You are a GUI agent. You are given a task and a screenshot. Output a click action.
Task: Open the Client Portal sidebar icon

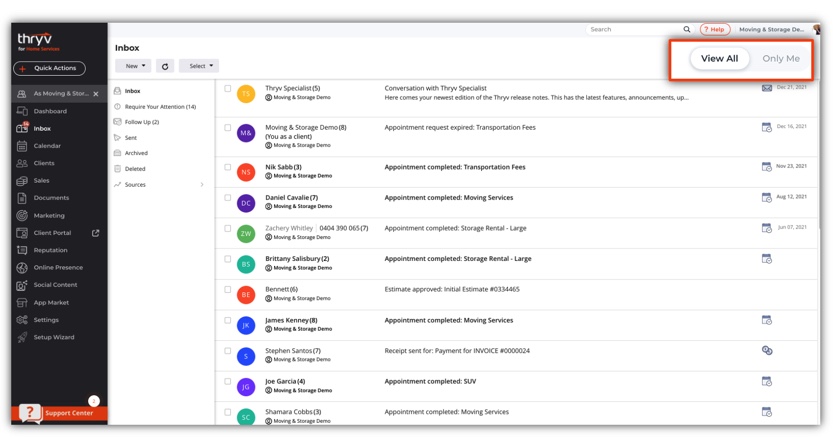(x=22, y=233)
